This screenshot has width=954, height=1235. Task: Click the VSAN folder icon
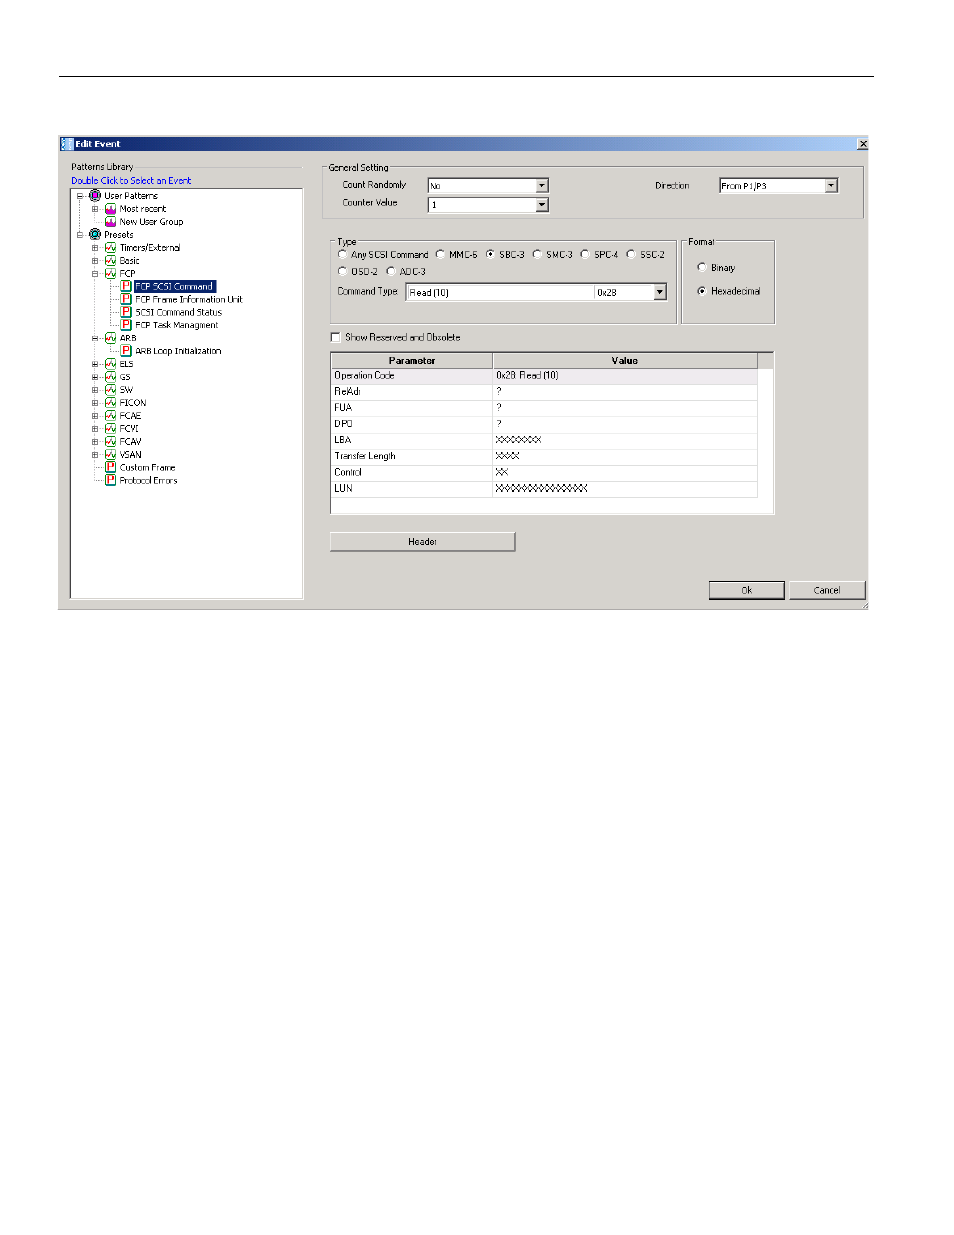tap(111, 455)
